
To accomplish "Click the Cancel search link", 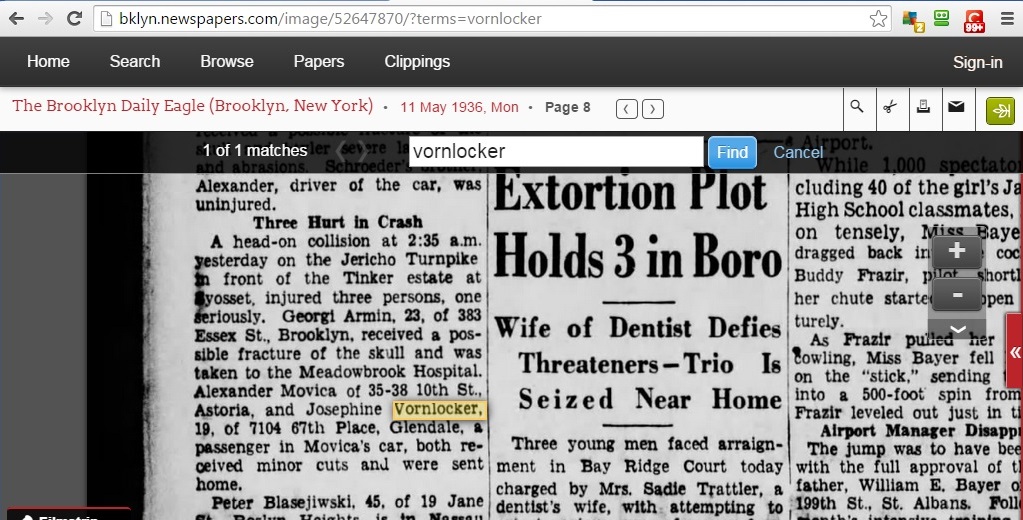I will point(798,152).
